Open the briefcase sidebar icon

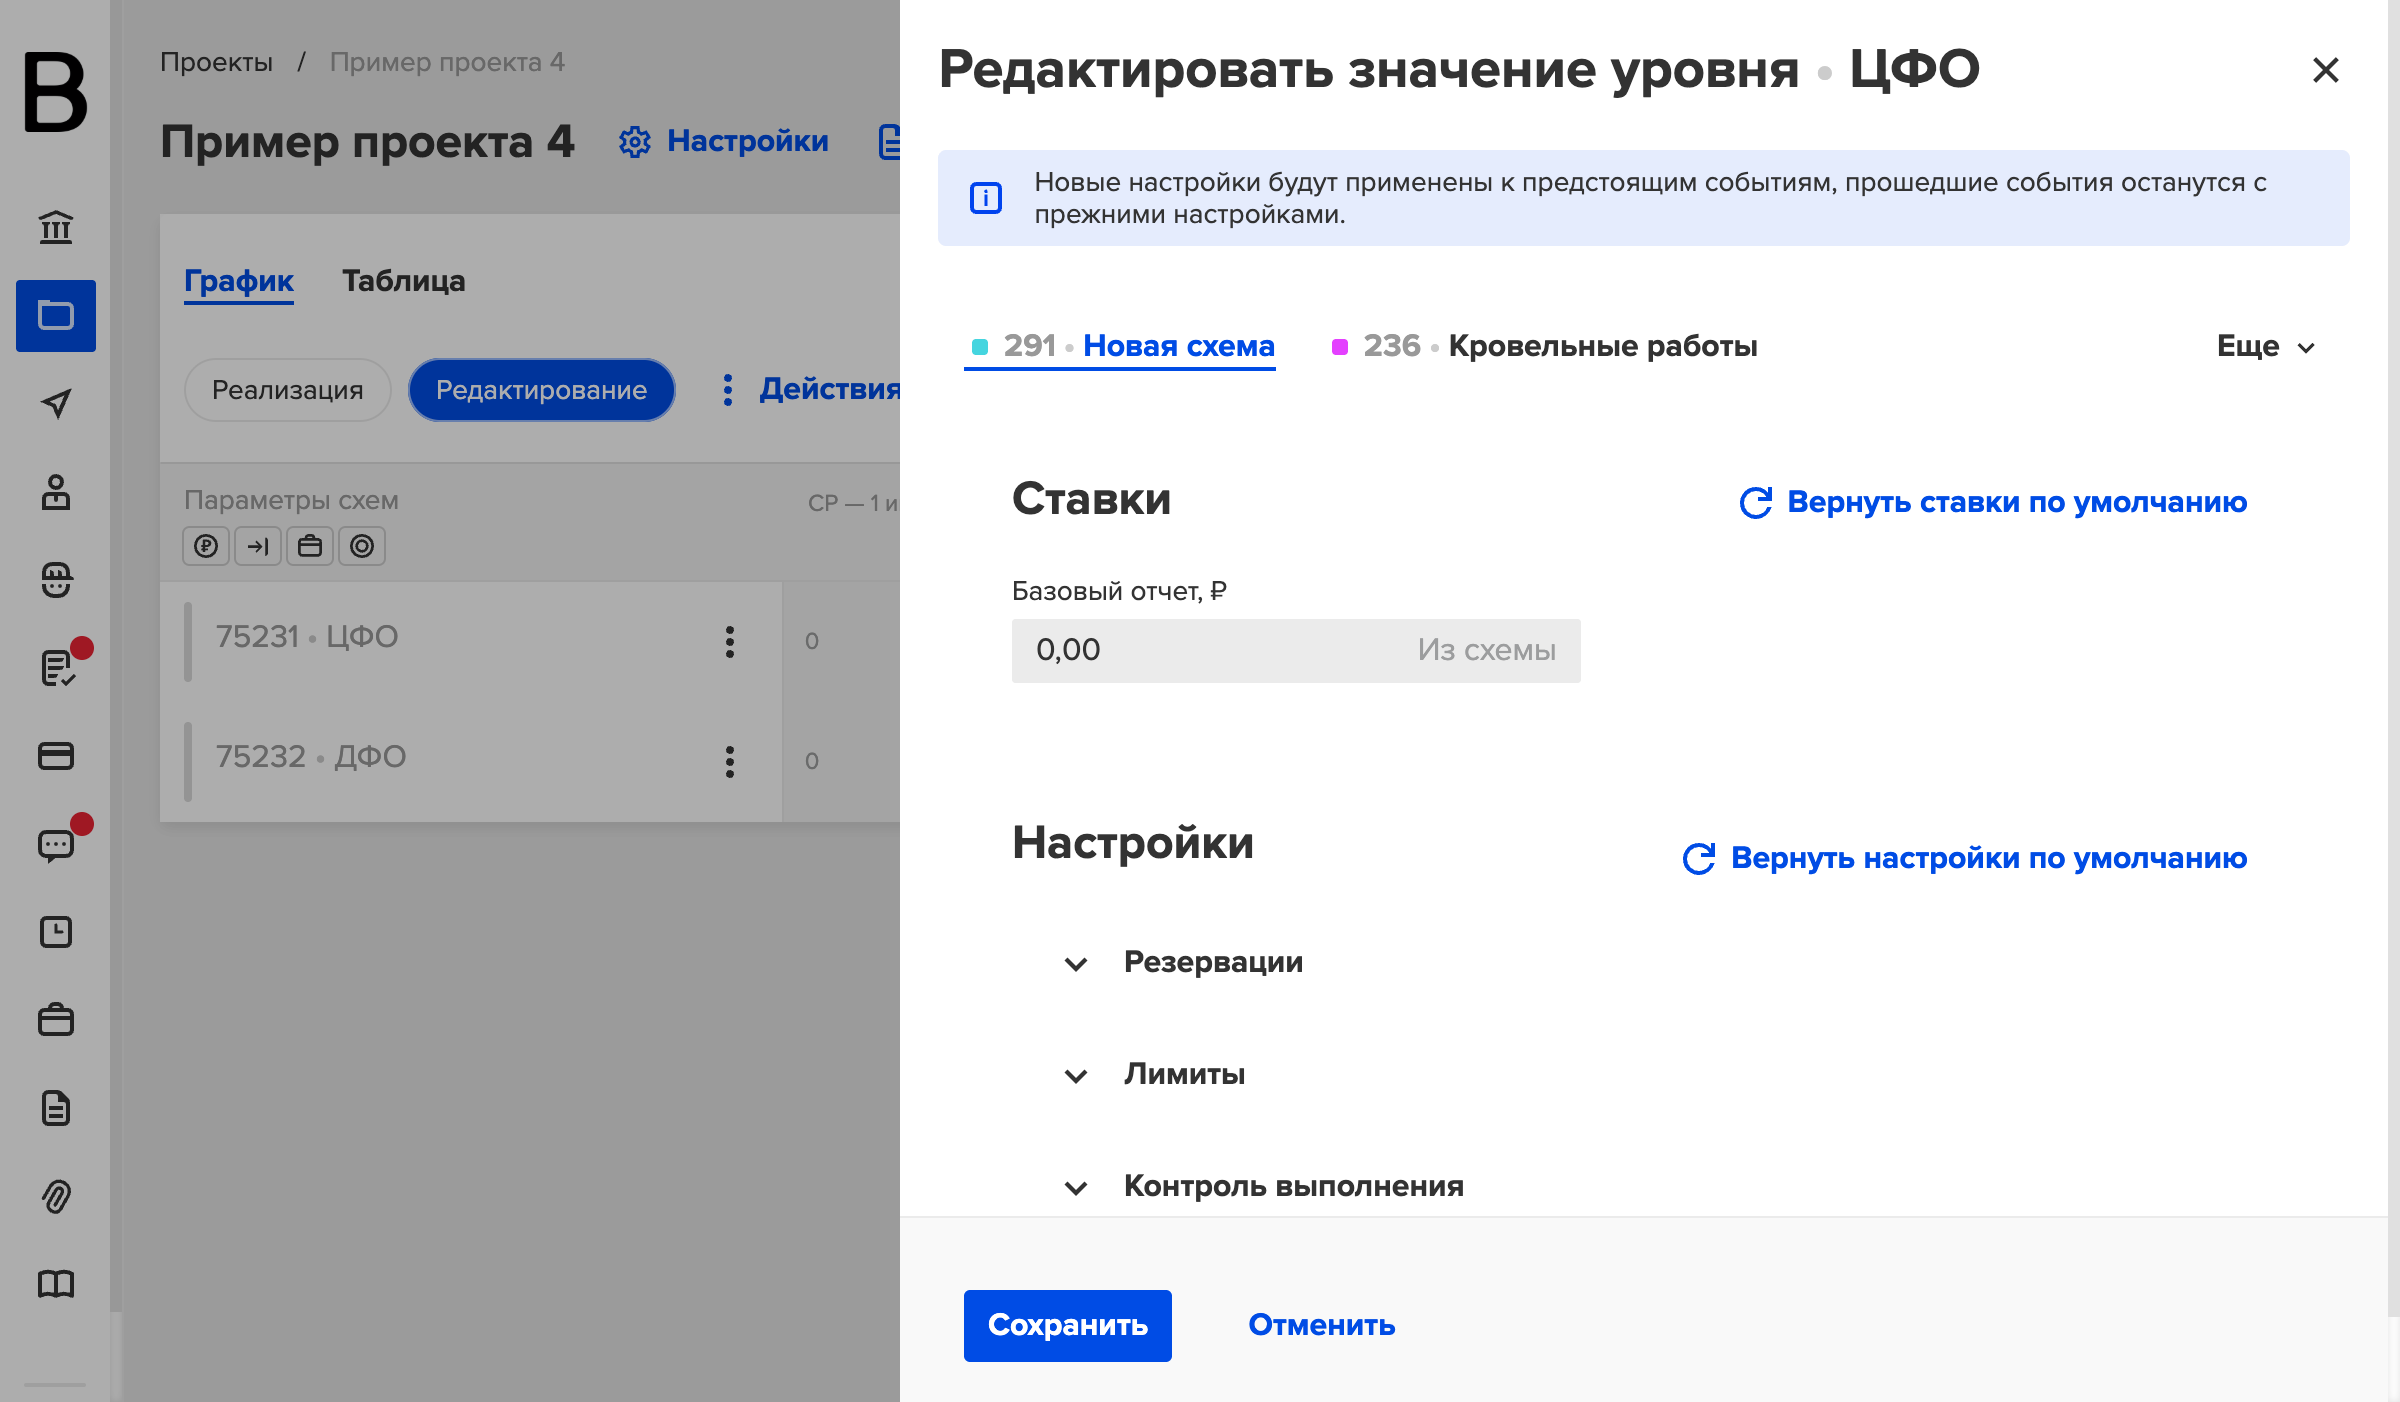56,1020
